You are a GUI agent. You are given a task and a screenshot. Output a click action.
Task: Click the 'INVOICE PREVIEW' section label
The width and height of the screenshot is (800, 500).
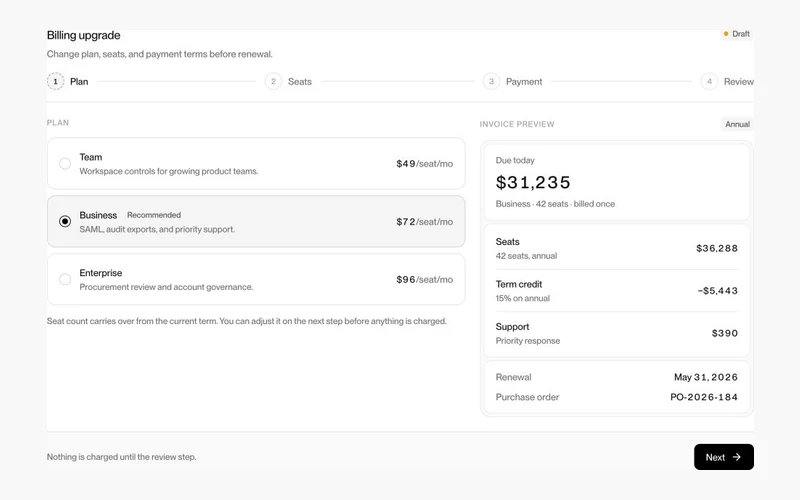pyautogui.click(x=517, y=124)
